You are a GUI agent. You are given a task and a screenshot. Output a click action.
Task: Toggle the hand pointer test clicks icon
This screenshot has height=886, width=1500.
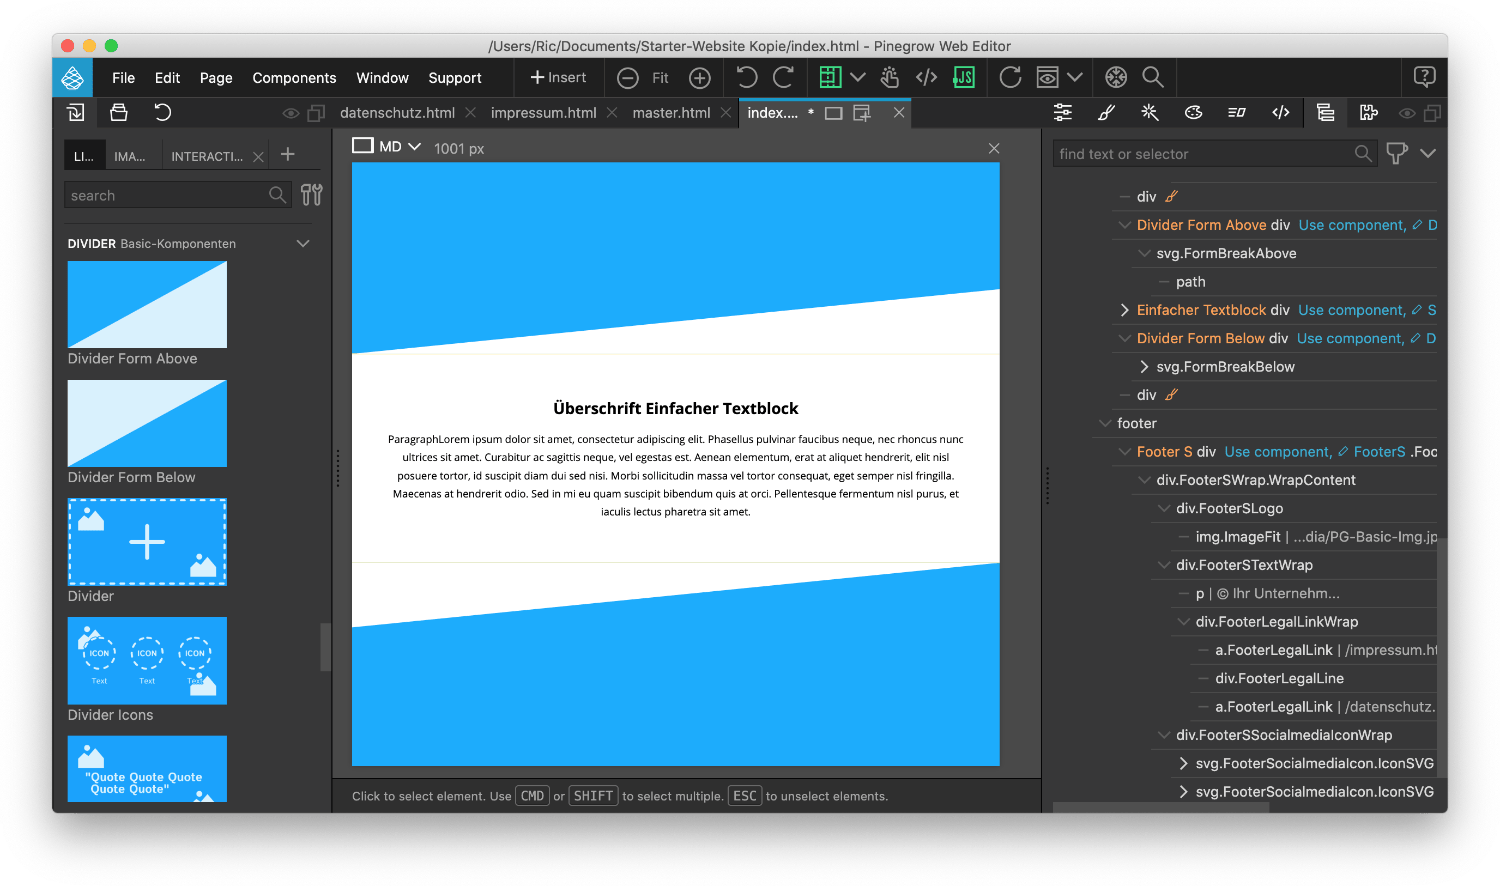pyautogui.click(x=890, y=77)
